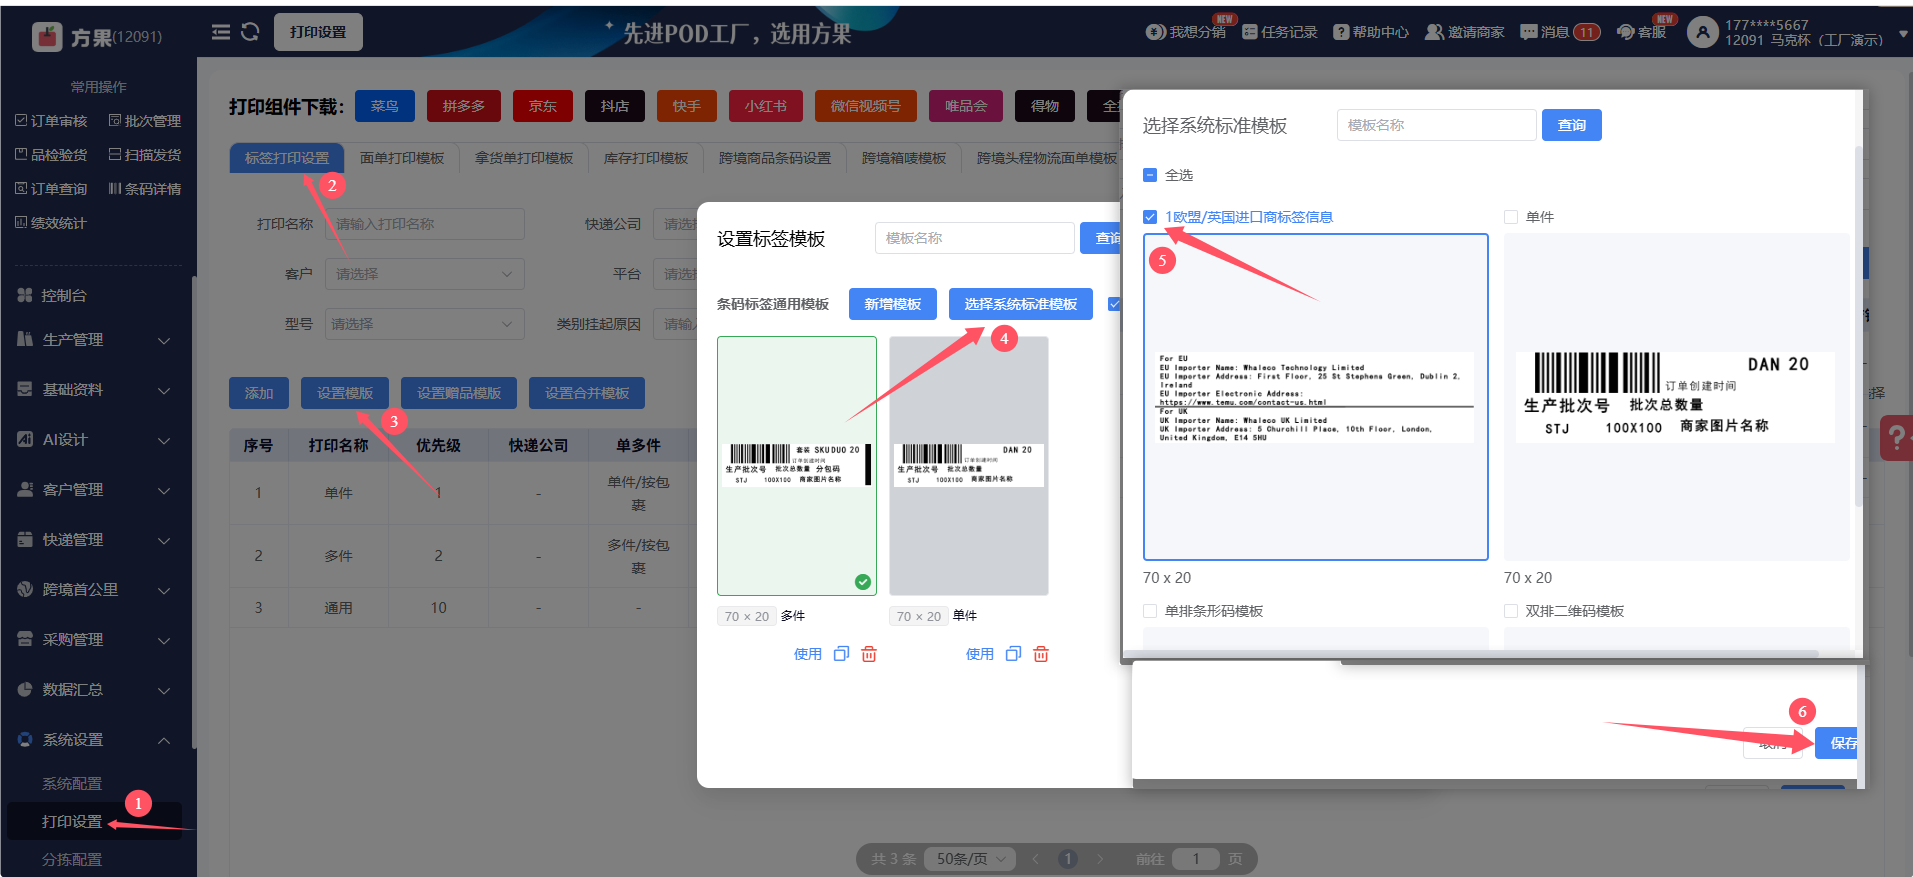Image resolution: width=1913 pixels, height=877 pixels.
Task: Switch to 跨境商品条码设置 tab
Action: (775, 158)
